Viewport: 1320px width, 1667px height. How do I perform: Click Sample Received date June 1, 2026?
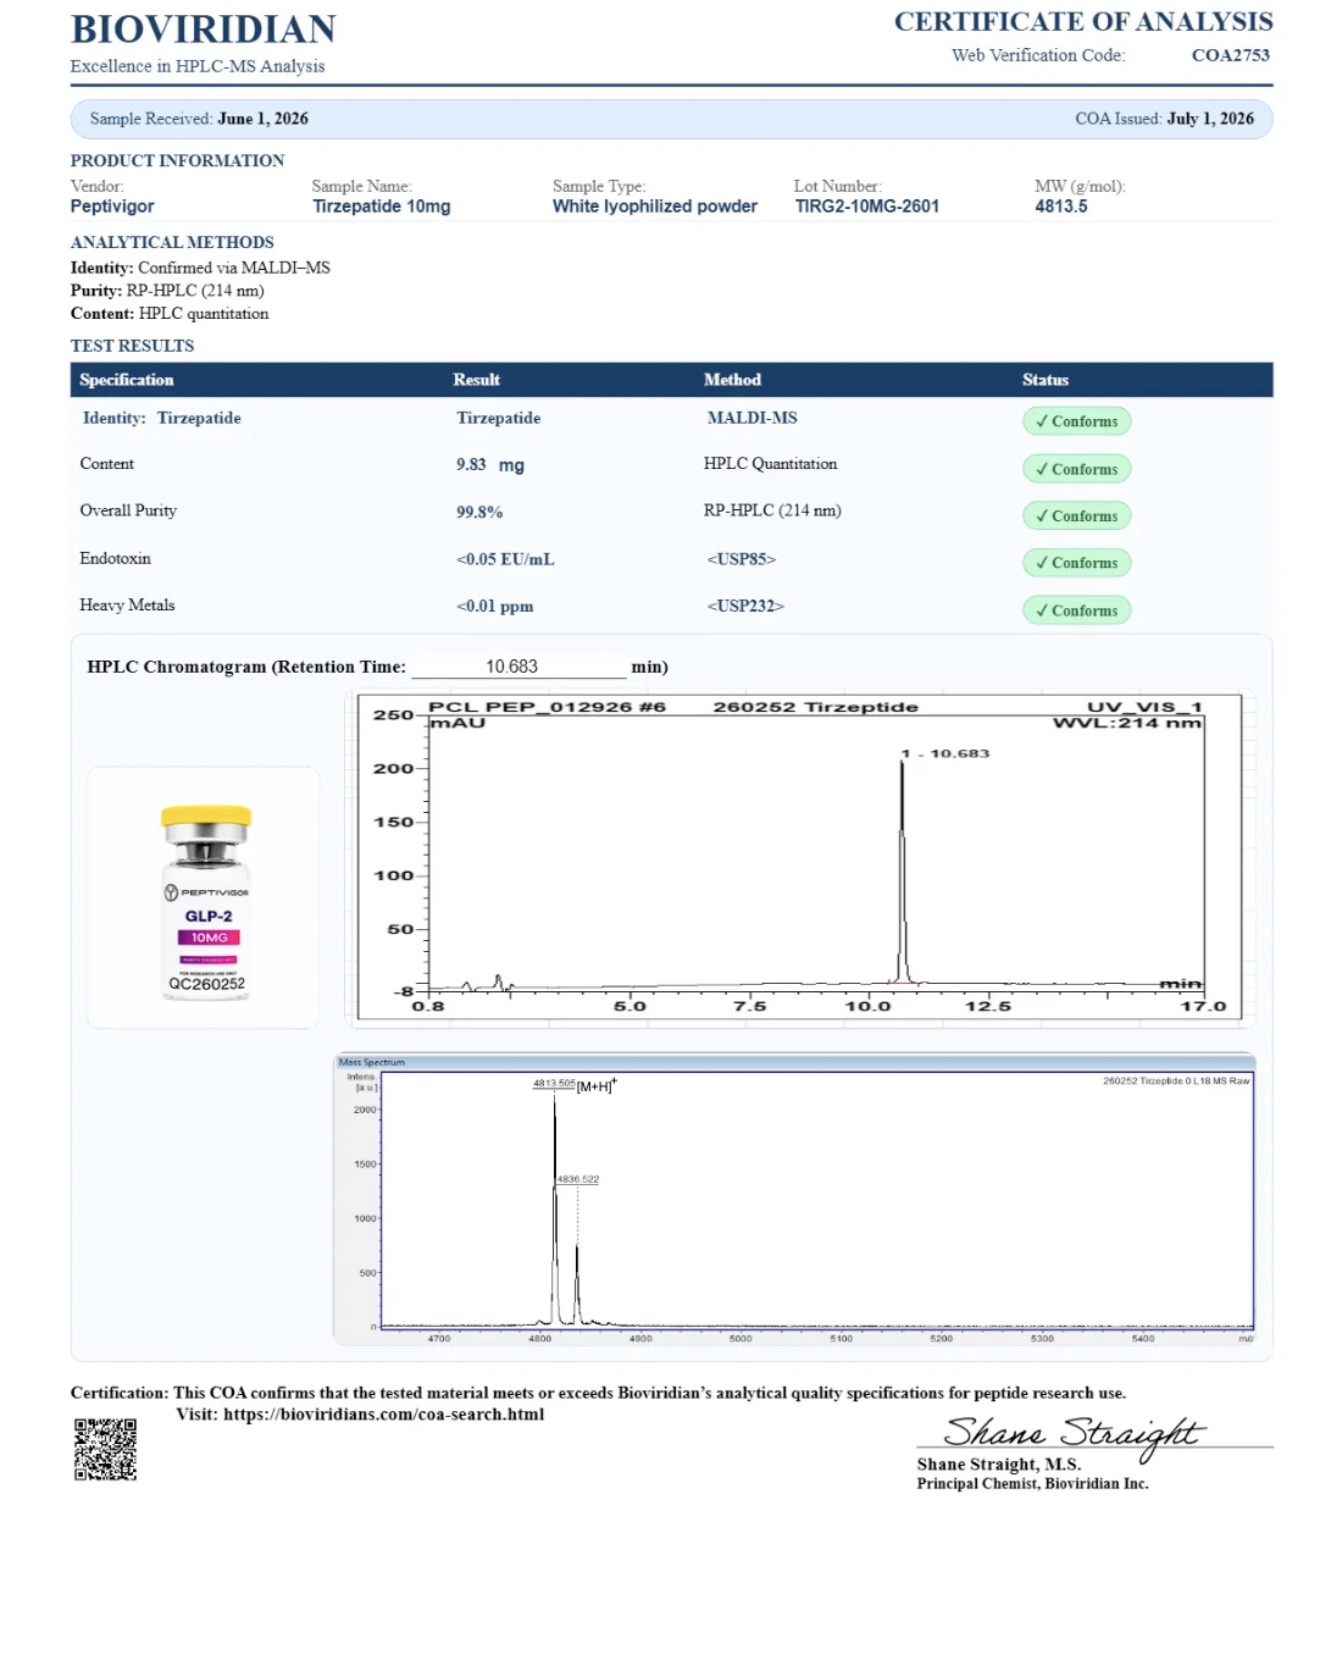[263, 118]
